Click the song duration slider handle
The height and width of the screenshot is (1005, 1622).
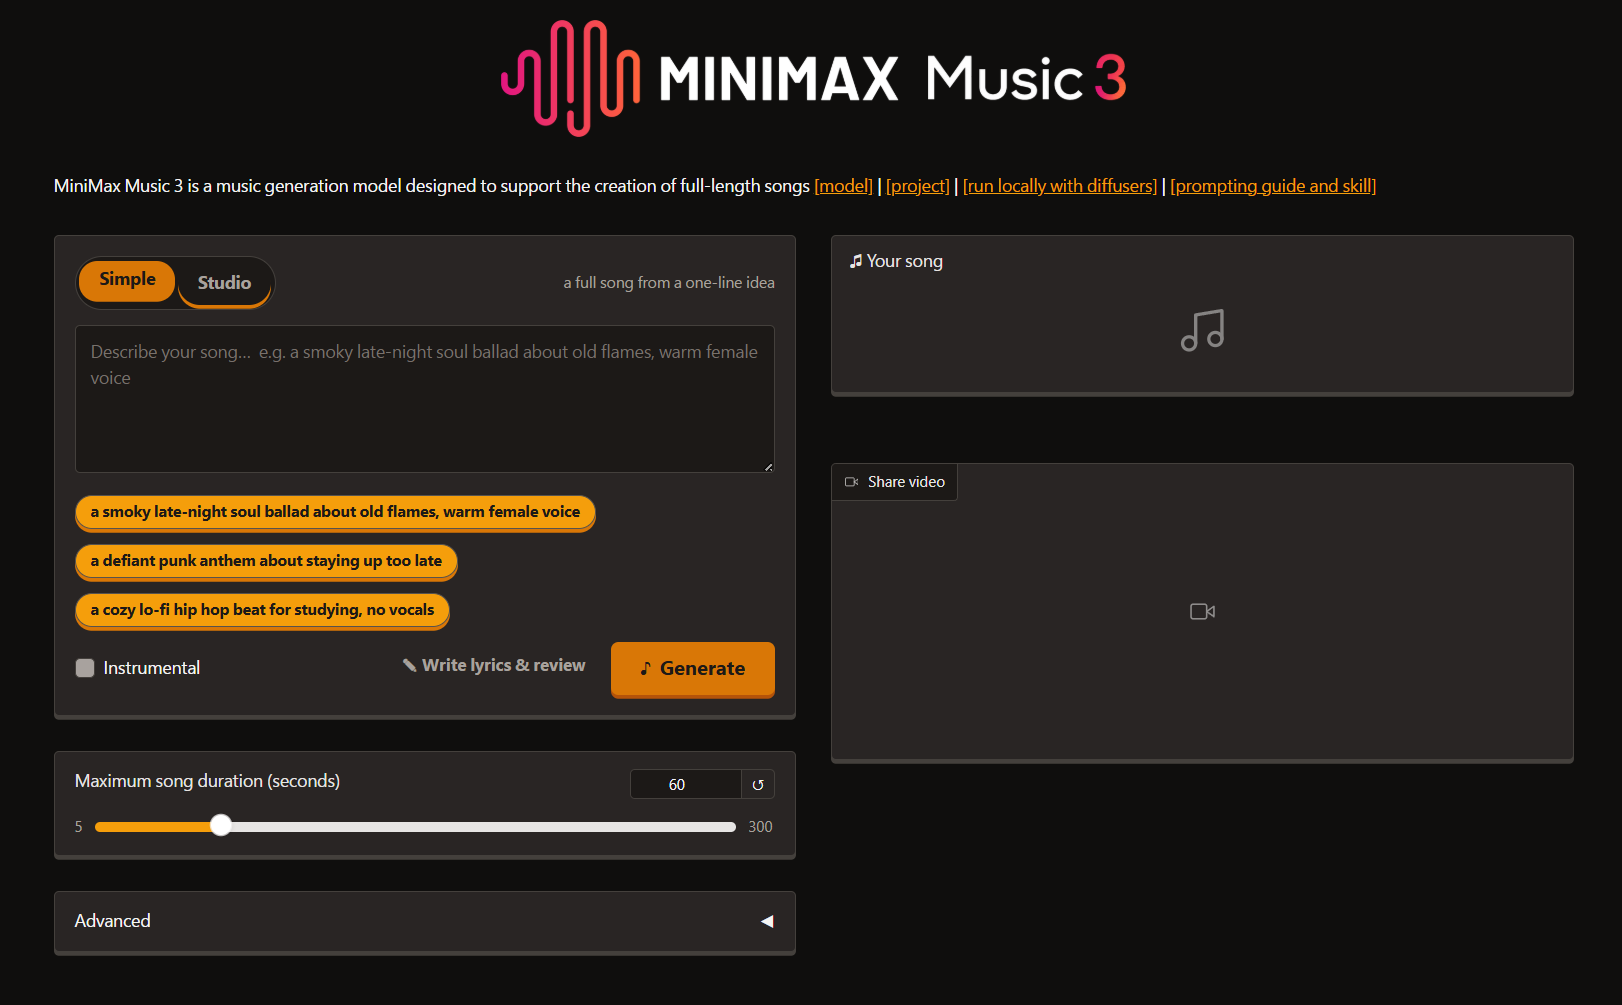click(x=221, y=825)
